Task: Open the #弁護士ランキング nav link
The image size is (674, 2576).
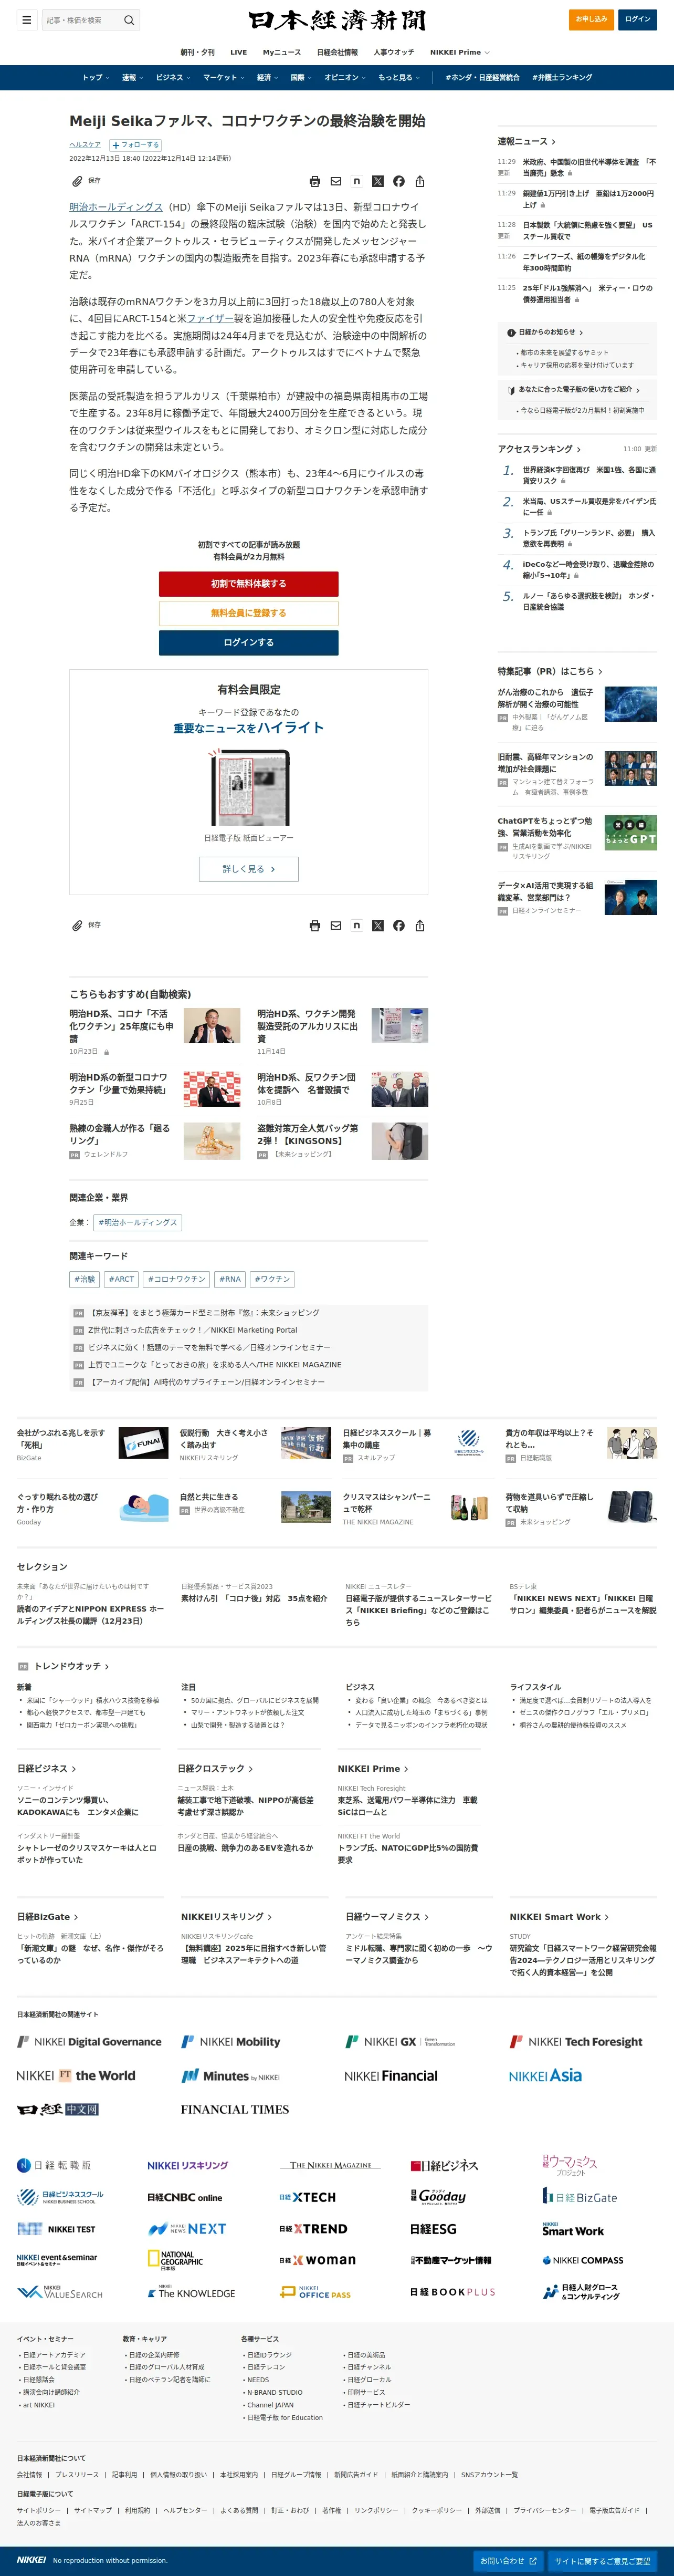Action: (562, 77)
